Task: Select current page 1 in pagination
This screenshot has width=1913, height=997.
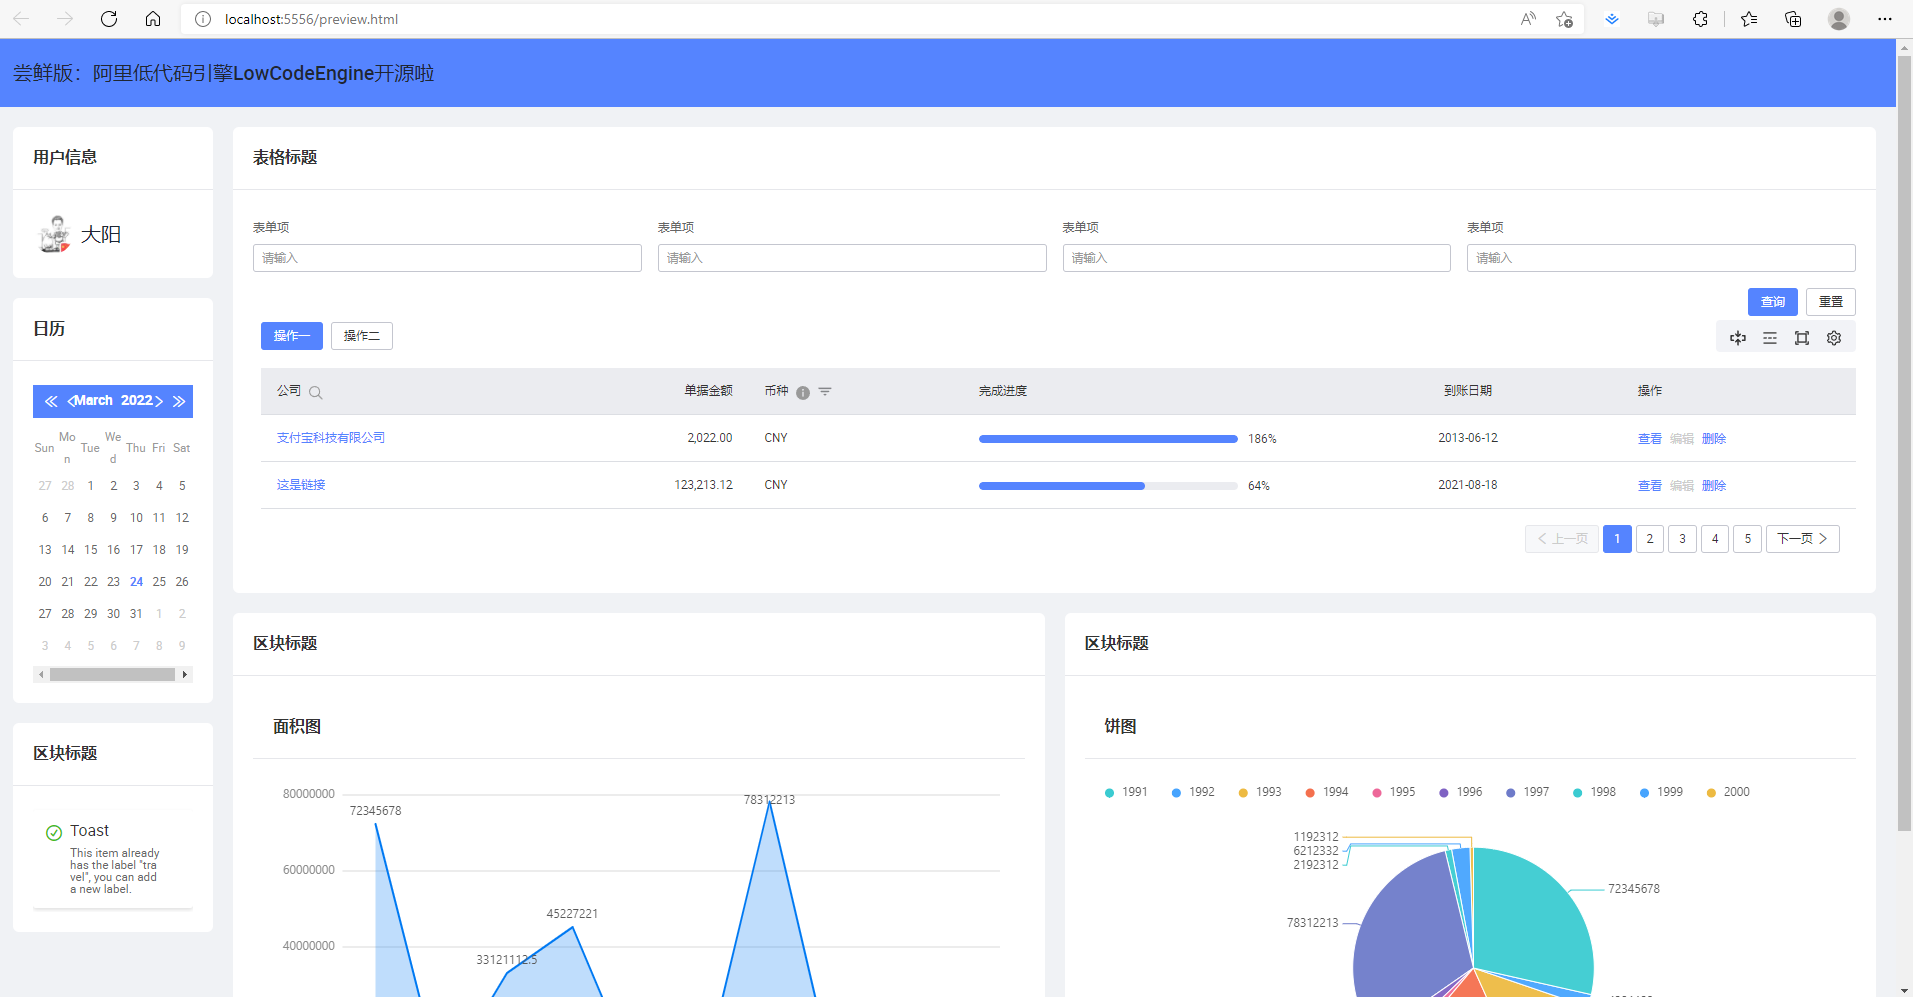Action: click(x=1617, y=539)
